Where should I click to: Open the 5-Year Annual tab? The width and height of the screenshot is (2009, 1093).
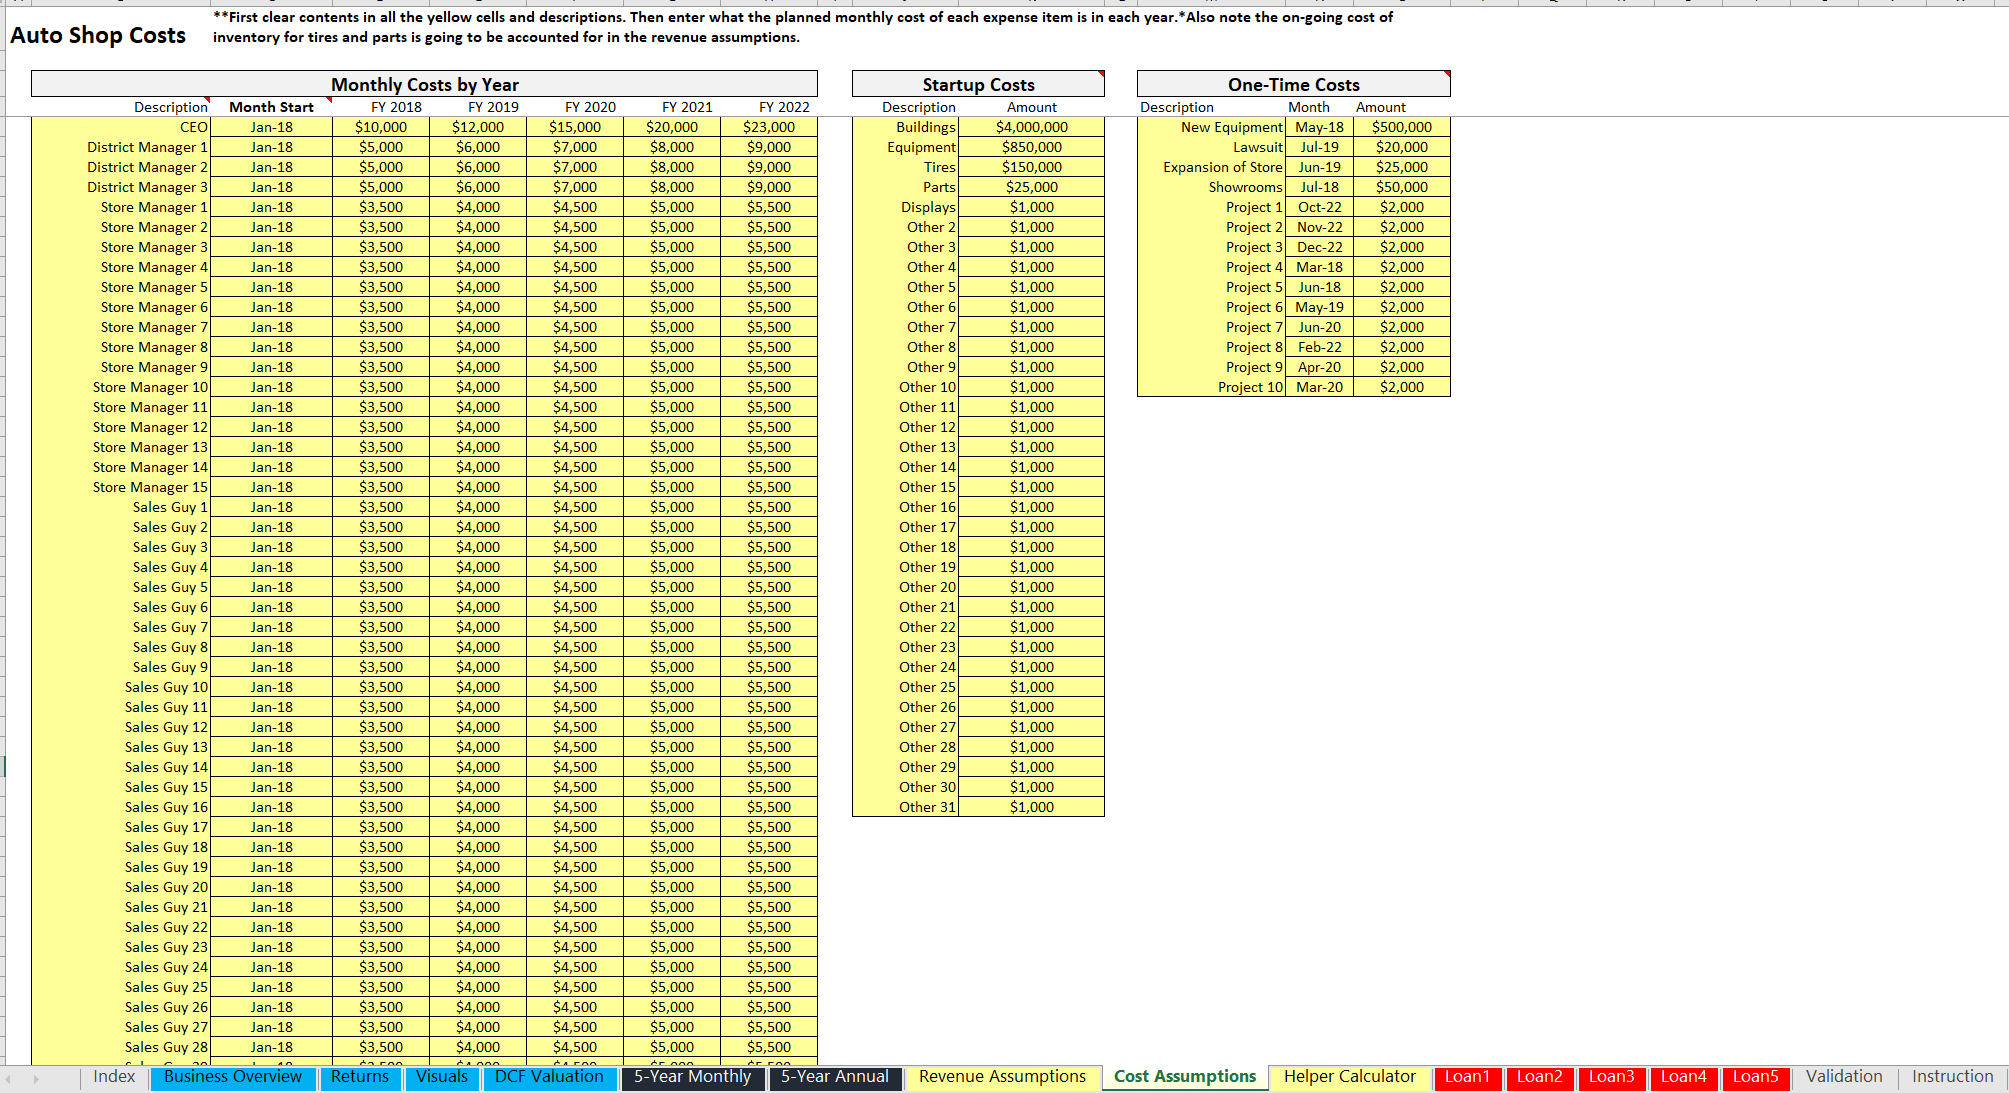pyautogui.click(x=835, y=1077)
